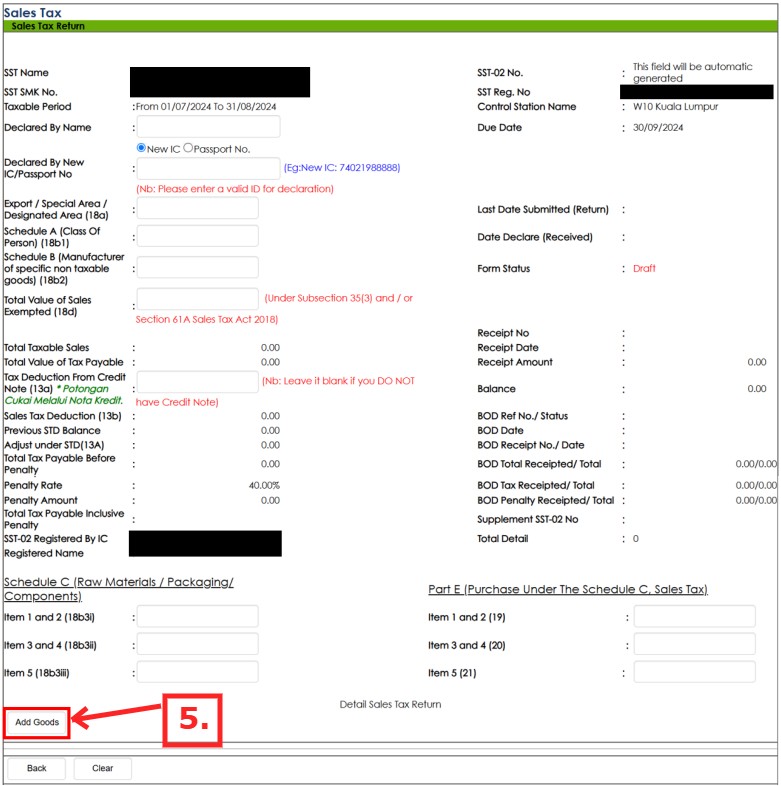This screenshot has width=781, height=786.
Task: Focus Total Value of Sales Exempted field
Action: point(197,299)
